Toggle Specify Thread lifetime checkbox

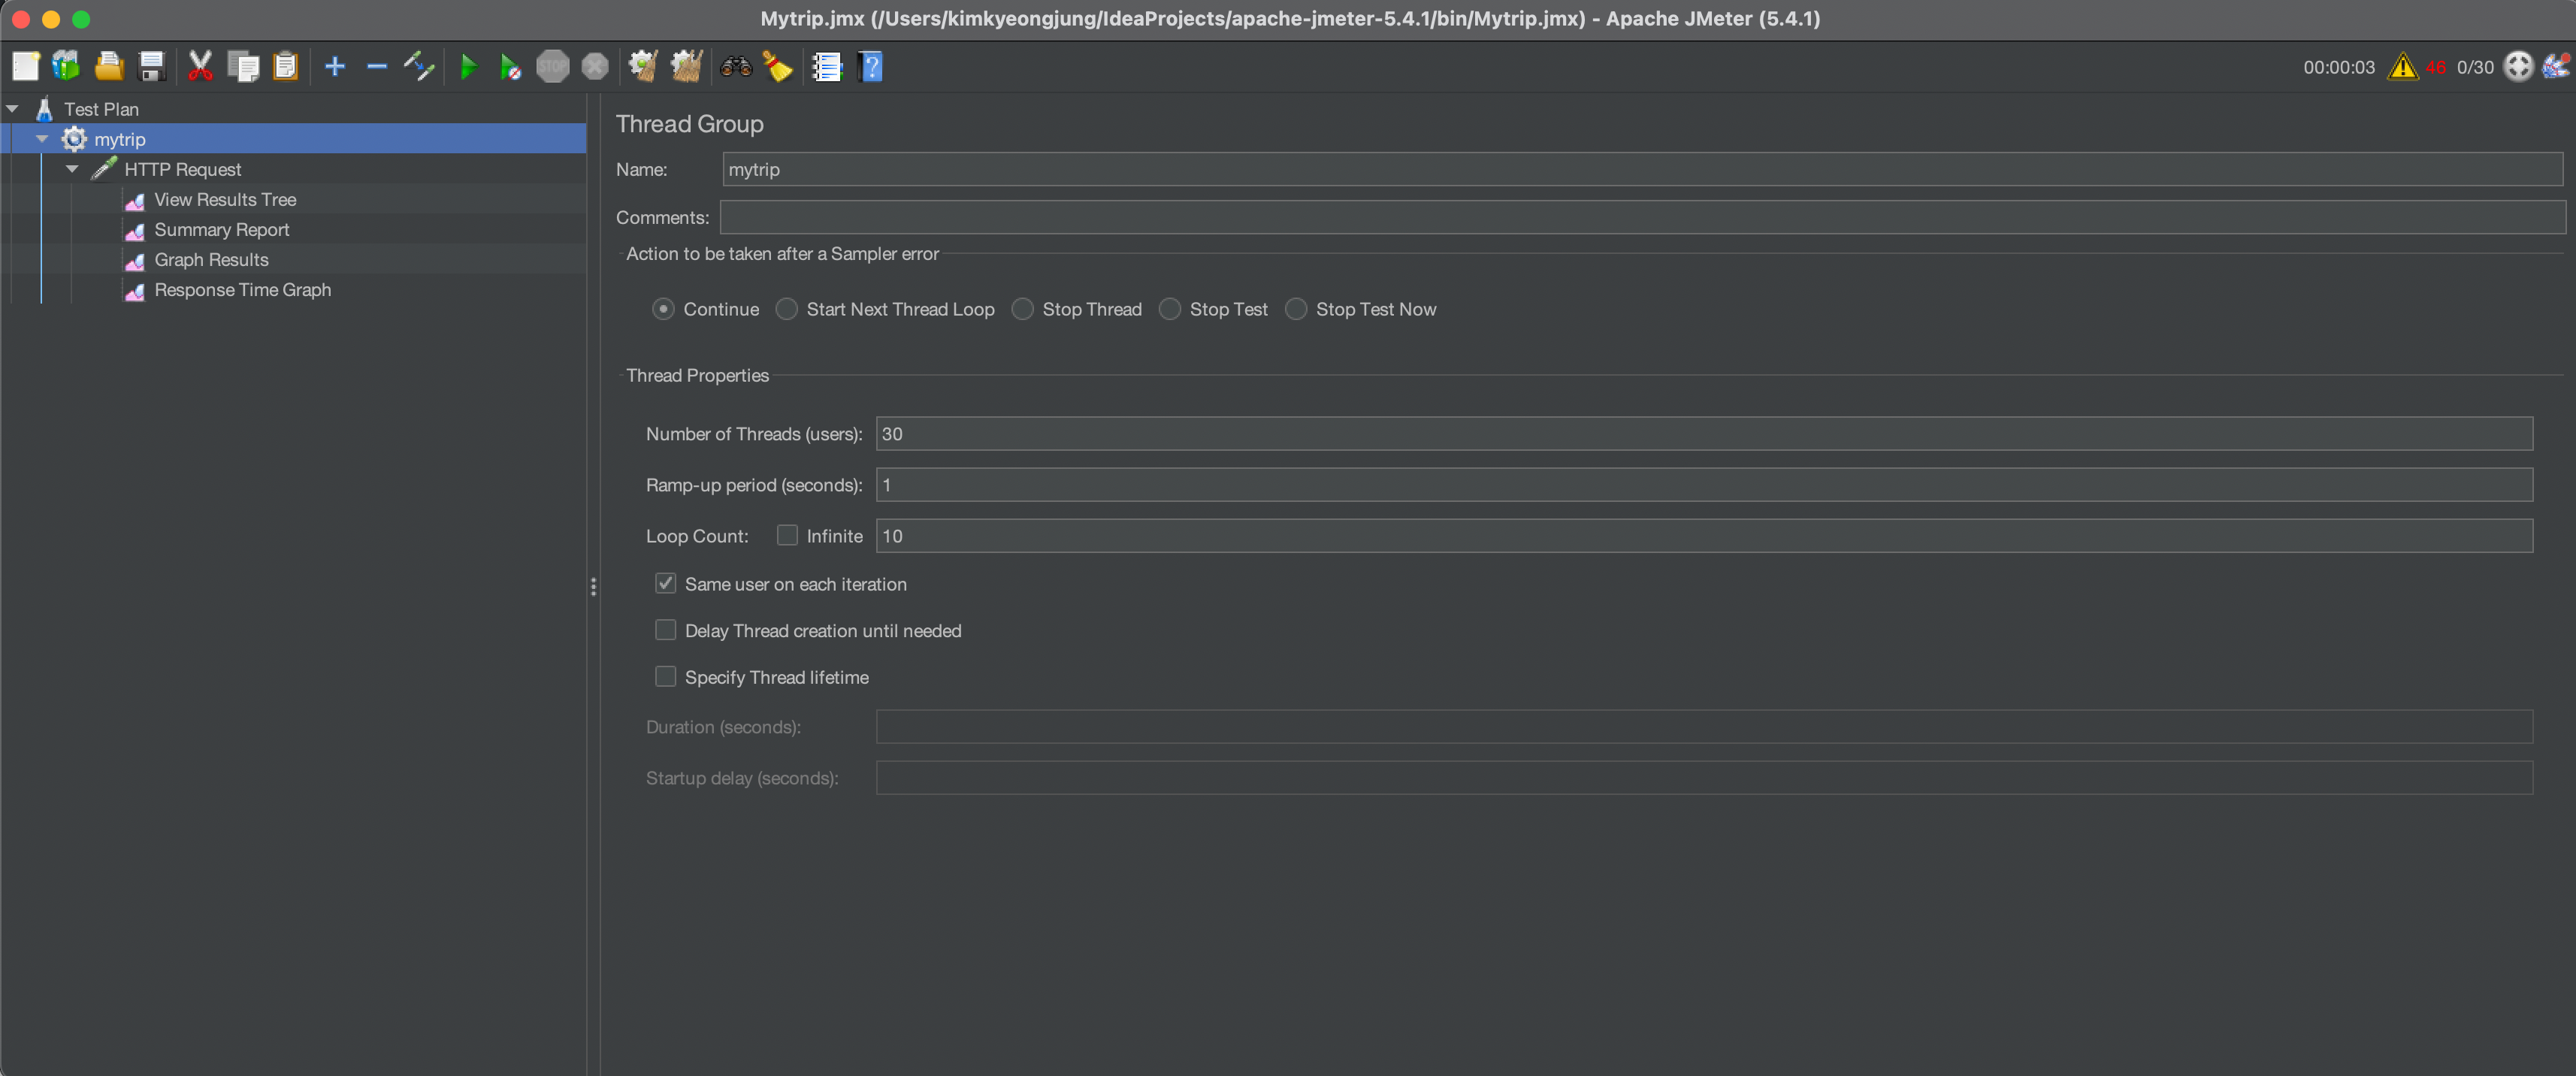pos(665,677)
